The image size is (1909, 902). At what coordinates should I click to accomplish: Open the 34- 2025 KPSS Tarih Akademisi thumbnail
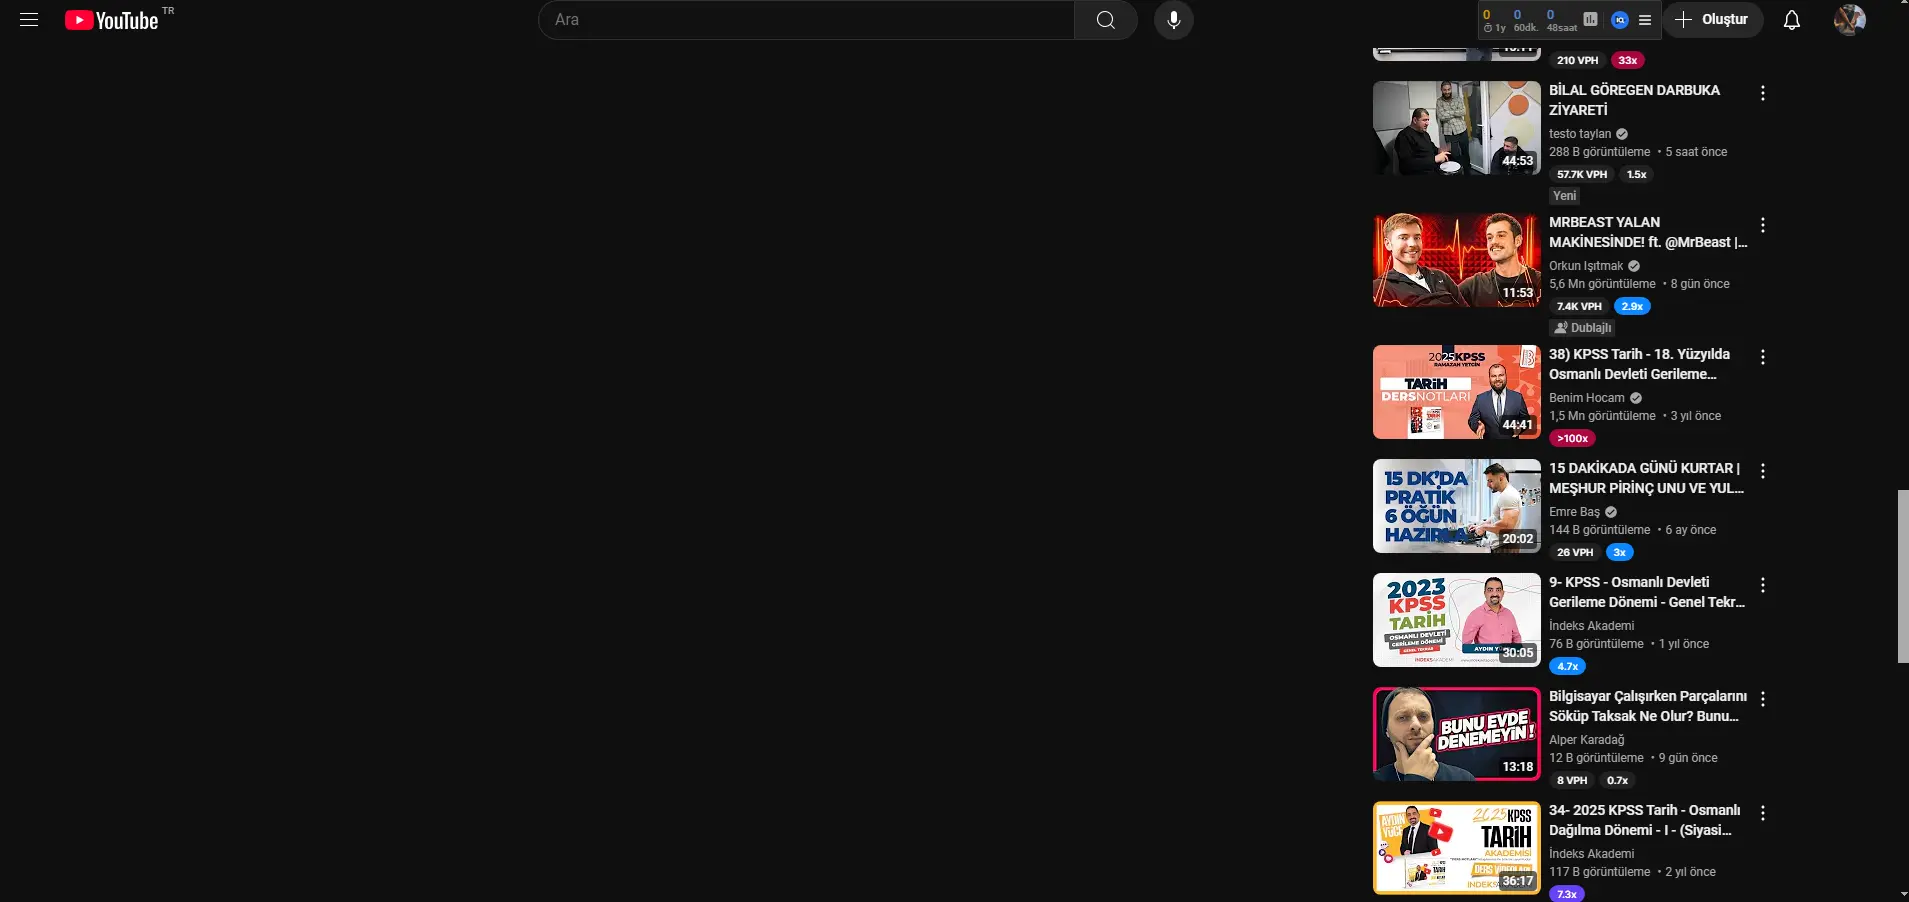coord(1456,848)
